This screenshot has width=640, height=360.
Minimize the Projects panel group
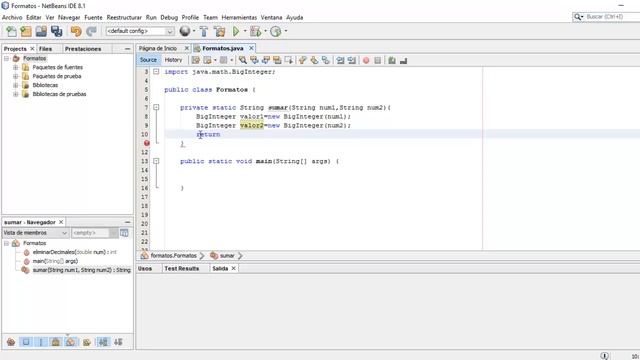[x=127, y=49]
